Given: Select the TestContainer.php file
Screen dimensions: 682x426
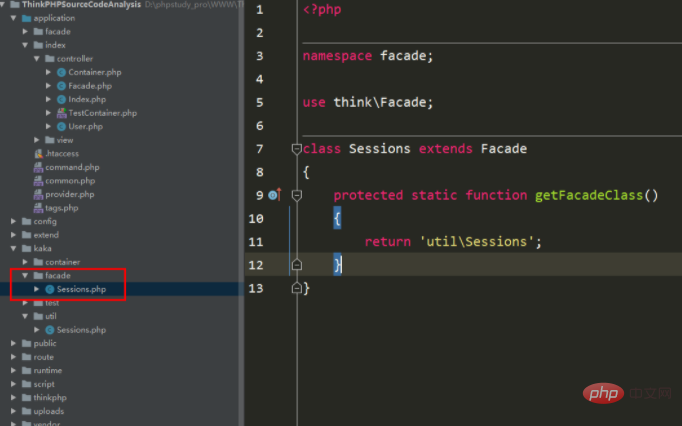Looking at the screenshot, I should pyautogui.click(x=103, y=113).
